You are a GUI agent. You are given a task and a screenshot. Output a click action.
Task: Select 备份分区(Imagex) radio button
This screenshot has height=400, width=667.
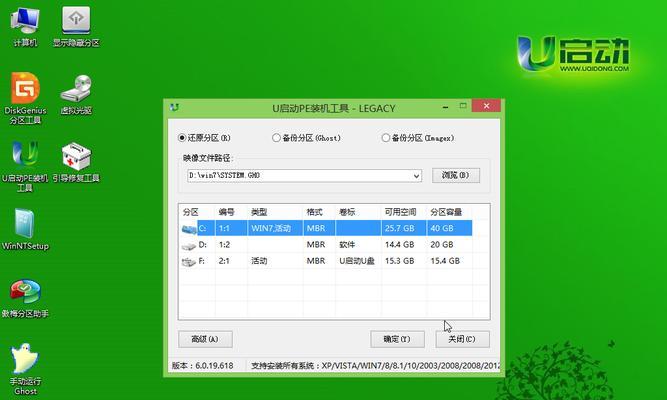pos(385,138)
